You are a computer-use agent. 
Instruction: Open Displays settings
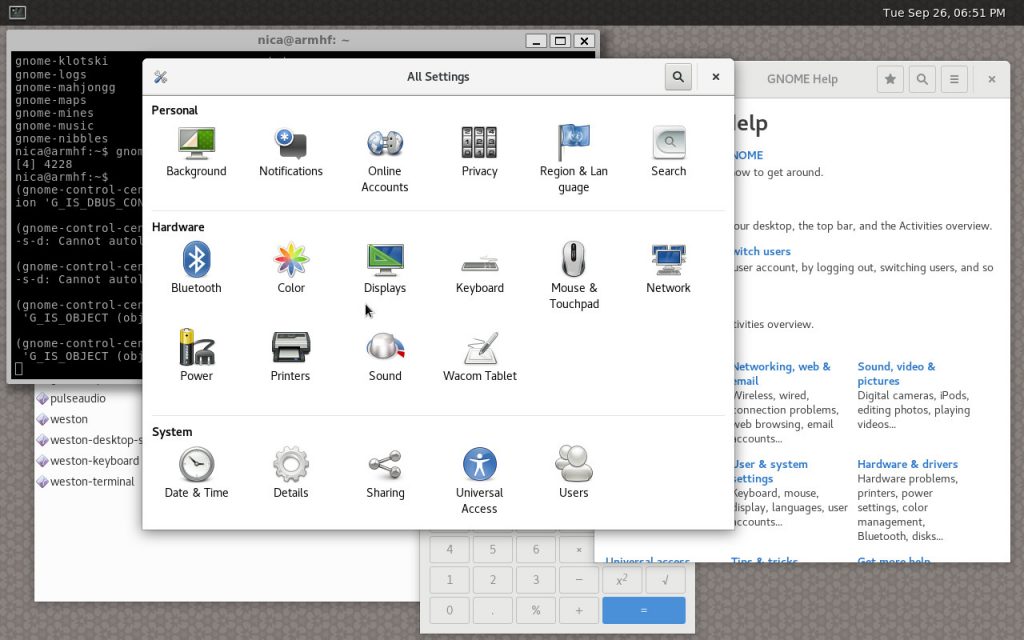click(385, 268)
